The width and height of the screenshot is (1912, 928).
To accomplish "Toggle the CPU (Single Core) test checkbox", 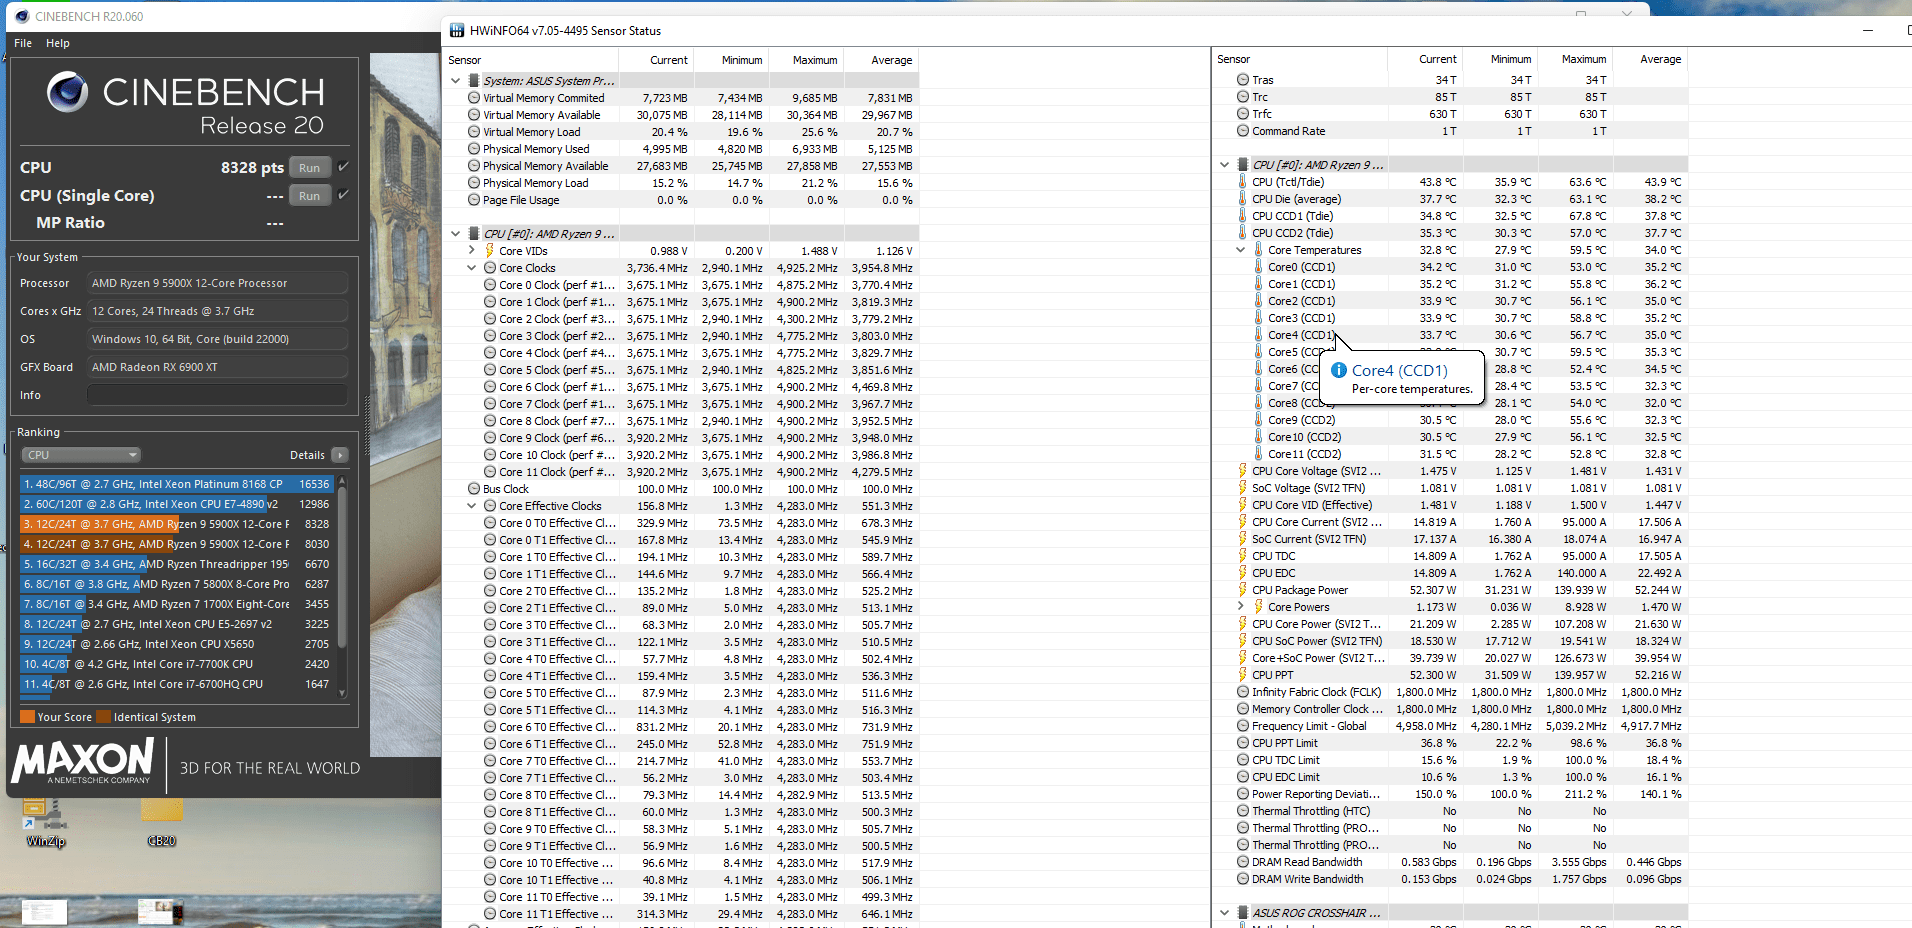I will [343, 195].
